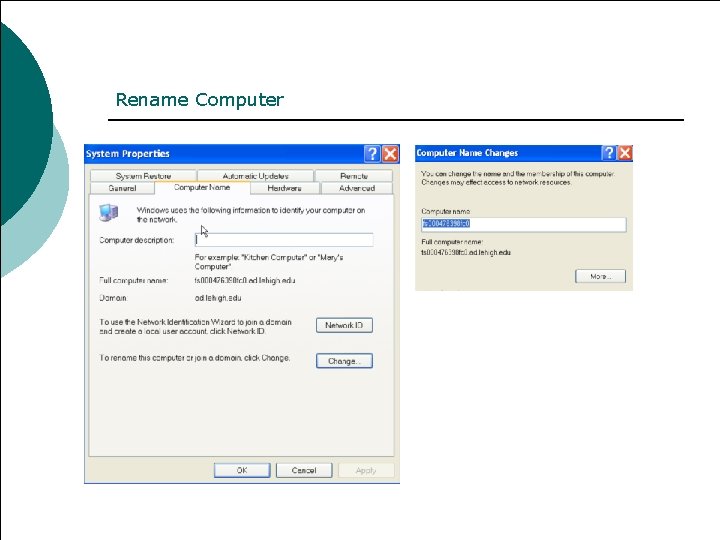Select the Computer Name tab

point(202,187)
